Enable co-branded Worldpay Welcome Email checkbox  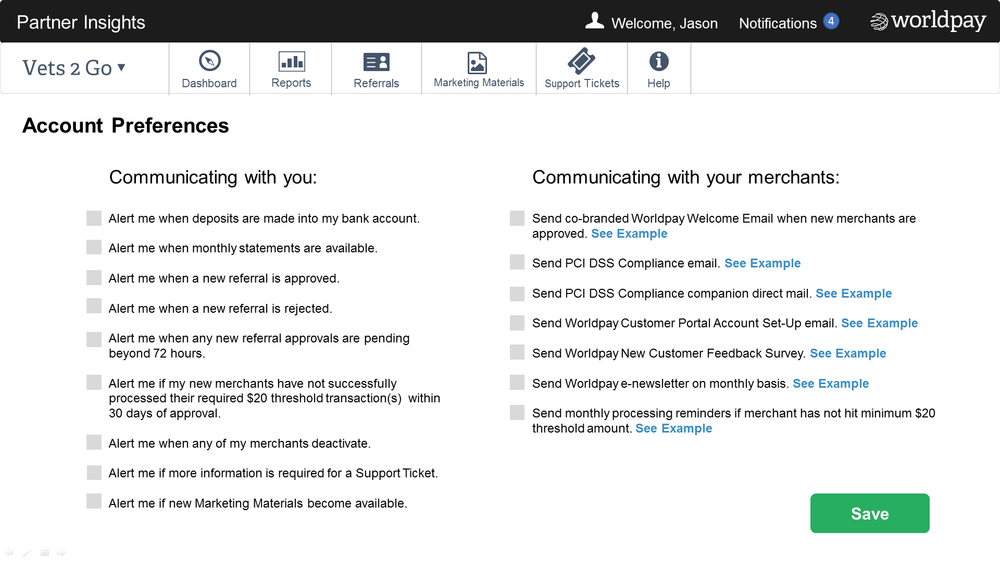[517, 218]
